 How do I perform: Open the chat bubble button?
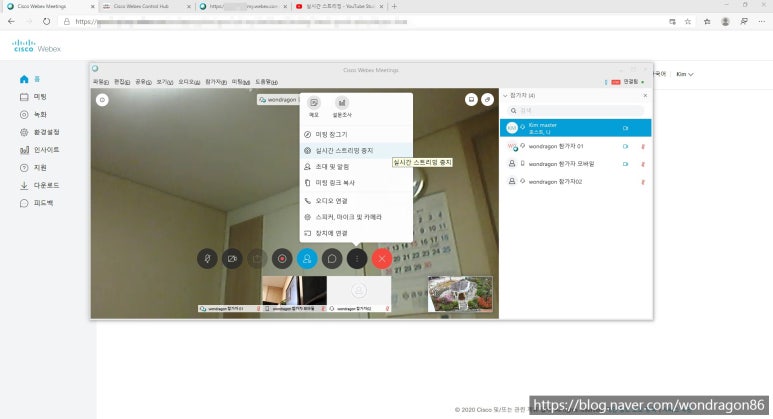(332, 259)
